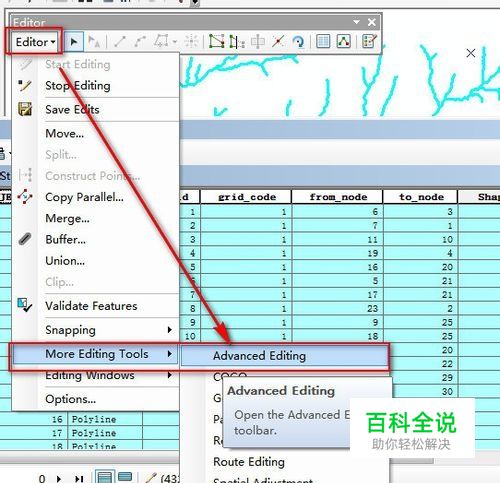
Task: Select from_node cell with value 23
Action: click(x=337, y=309)
